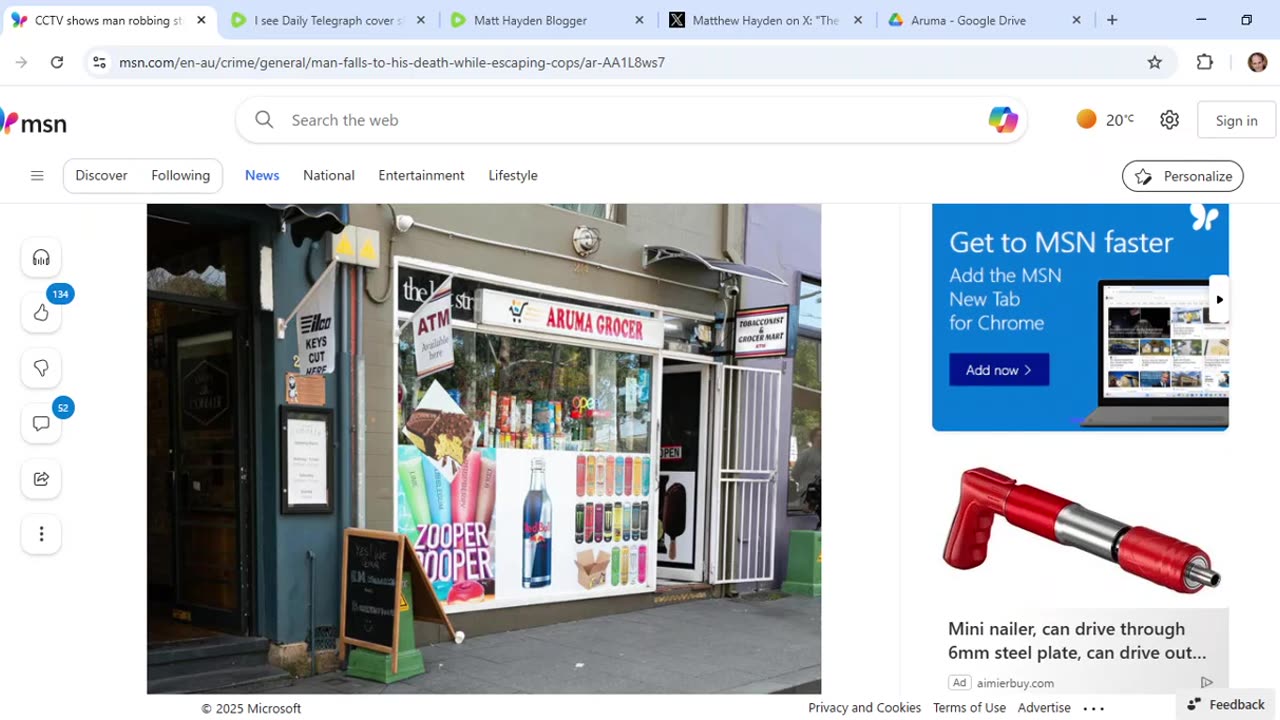Open Privacy and Cookies link
The height and width of the screenshot is (720, 1280).
click(864, 708)
